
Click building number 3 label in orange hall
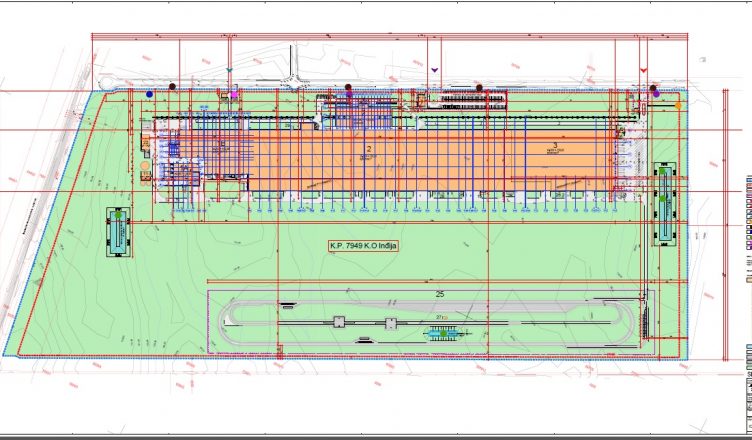point(553,145)
